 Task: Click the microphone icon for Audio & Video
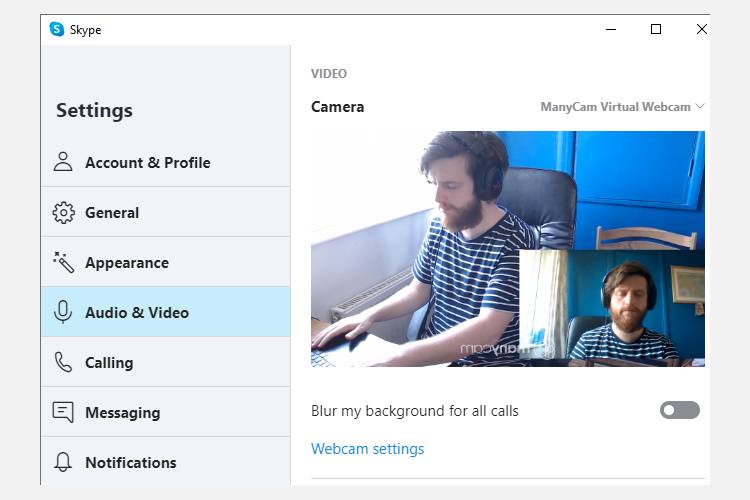[63, 312]
